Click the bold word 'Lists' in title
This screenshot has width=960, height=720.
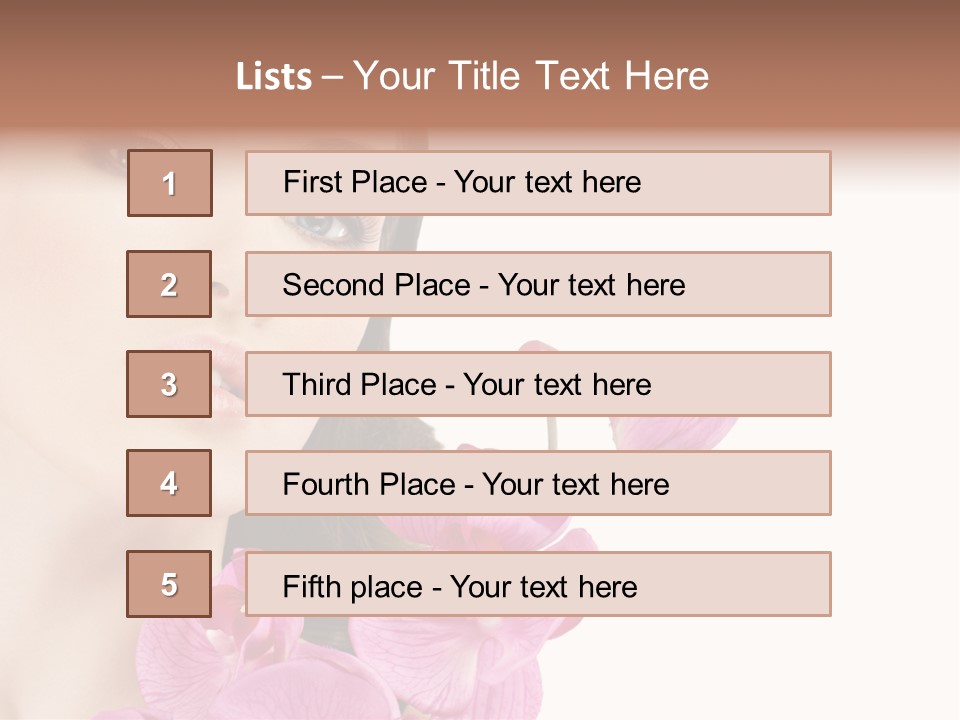(x=274, y=77)
